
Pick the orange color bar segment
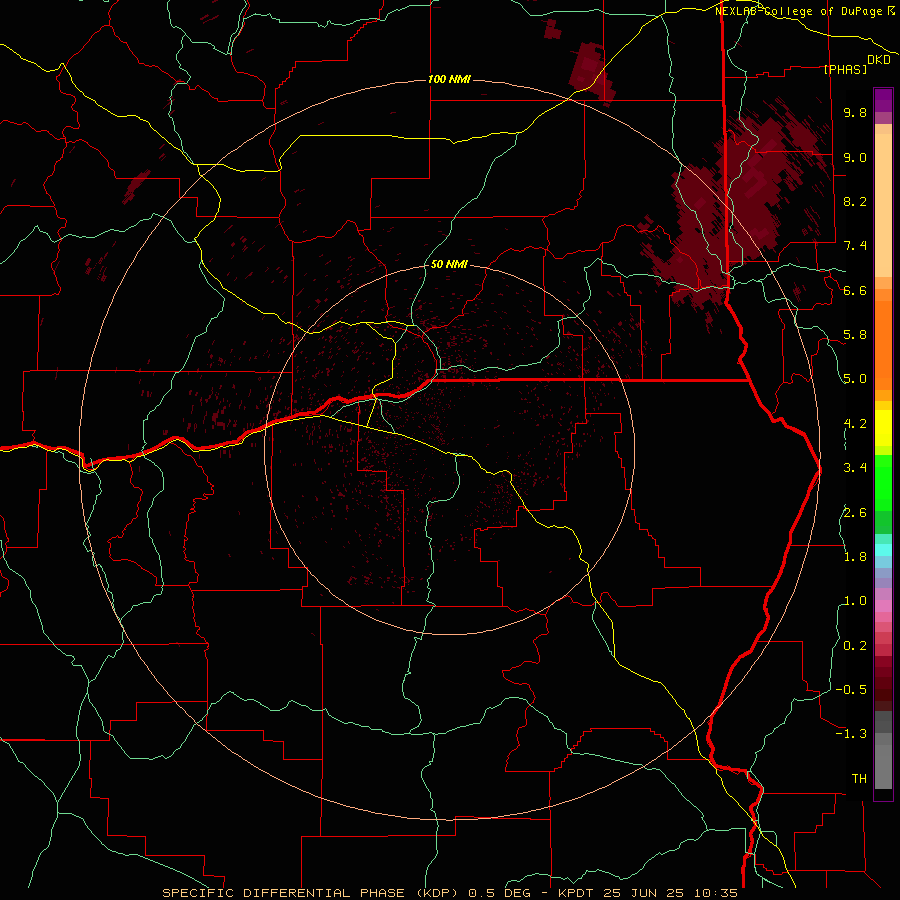coord(883,346)
